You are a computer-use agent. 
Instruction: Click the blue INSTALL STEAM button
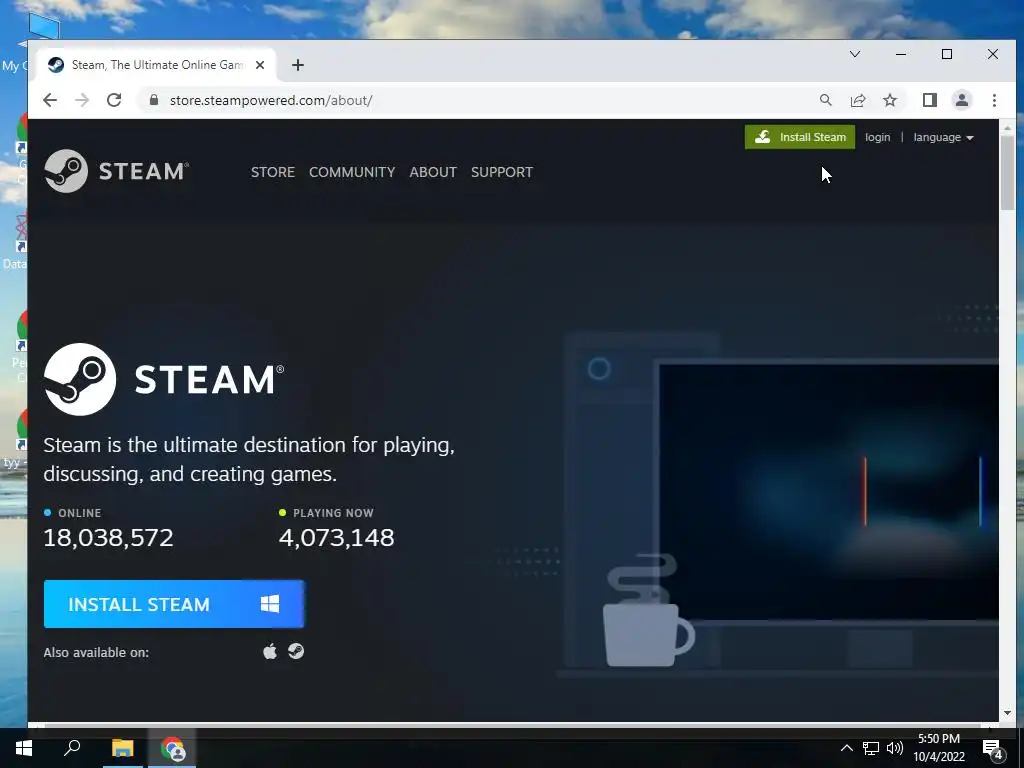[174, 604]
